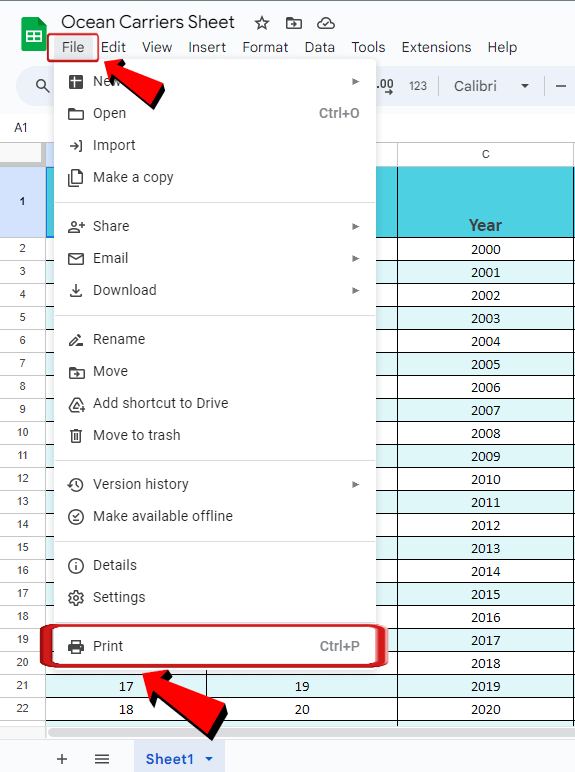Open the all sheets list icon
This screenshot has width=575, height=772.
pyautogui.click(x=102, y=759)
